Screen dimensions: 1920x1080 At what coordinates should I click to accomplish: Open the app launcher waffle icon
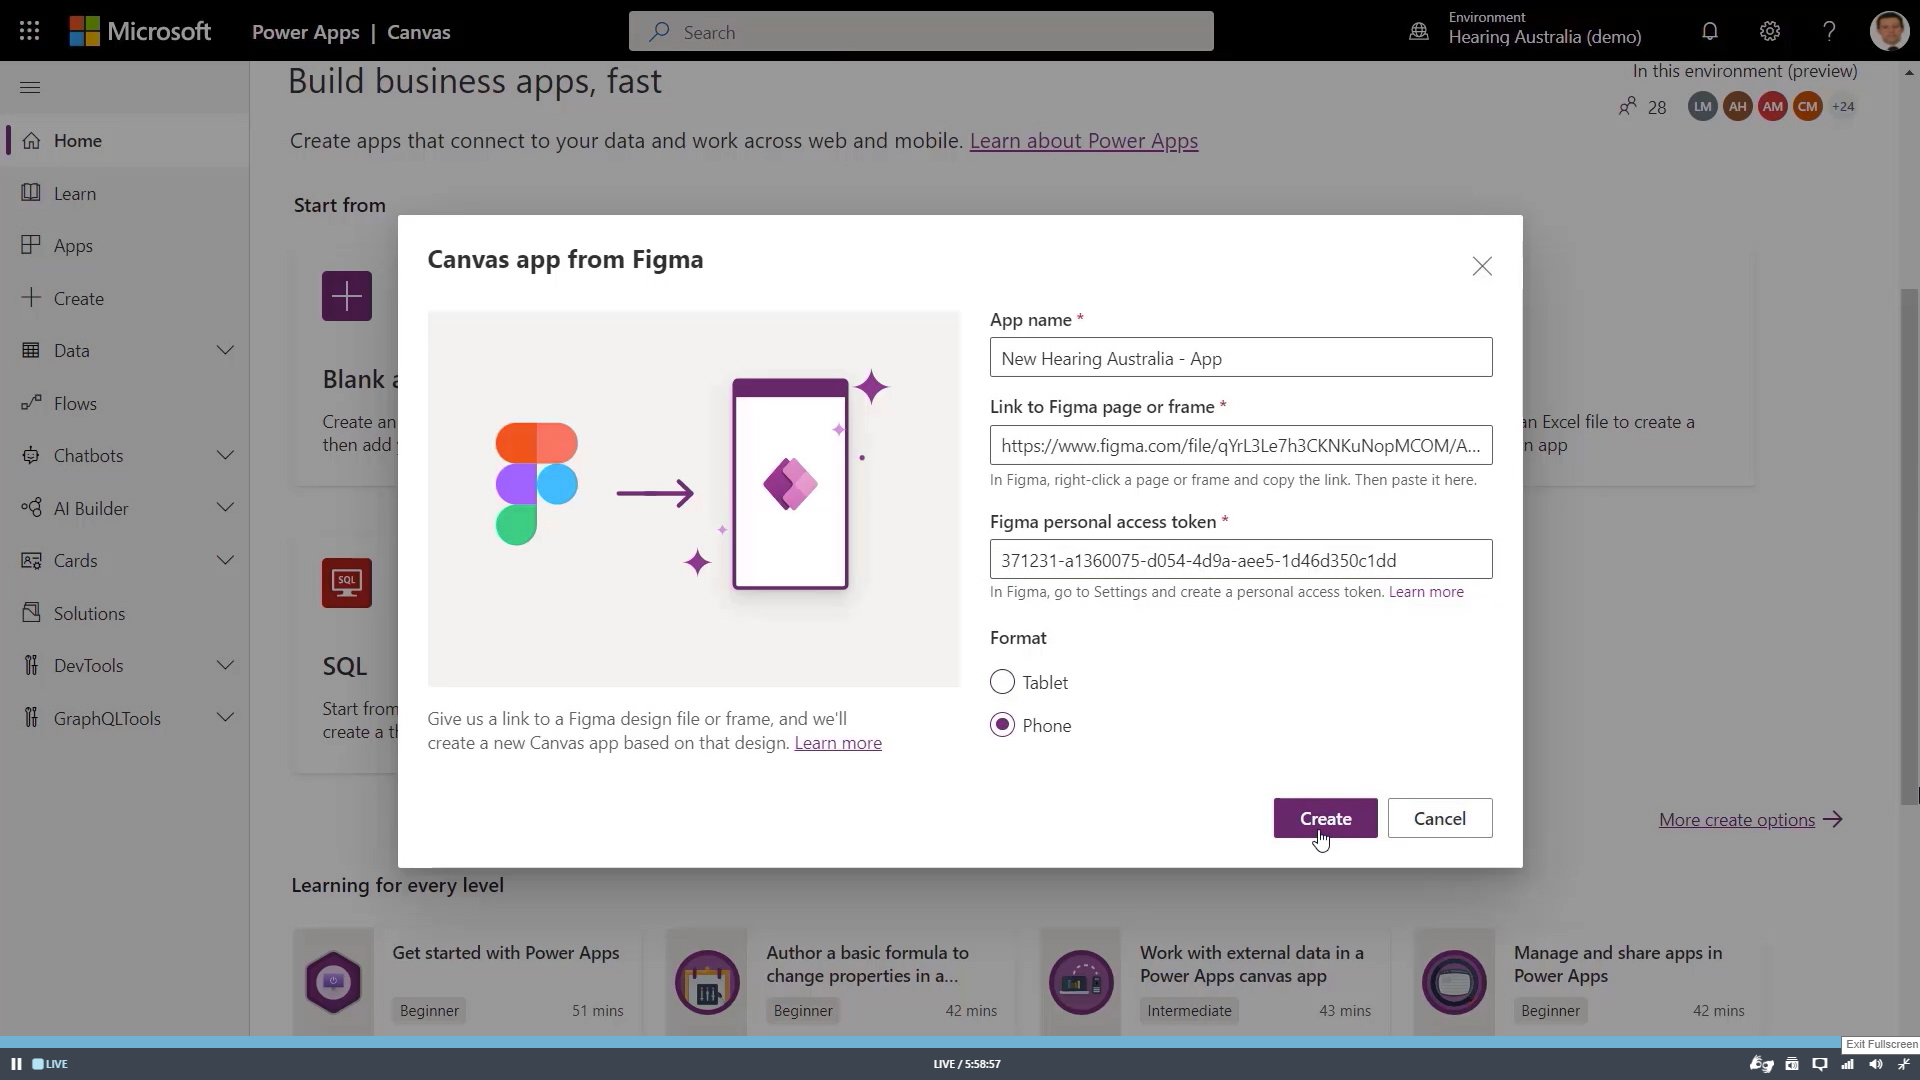point(29,31)
